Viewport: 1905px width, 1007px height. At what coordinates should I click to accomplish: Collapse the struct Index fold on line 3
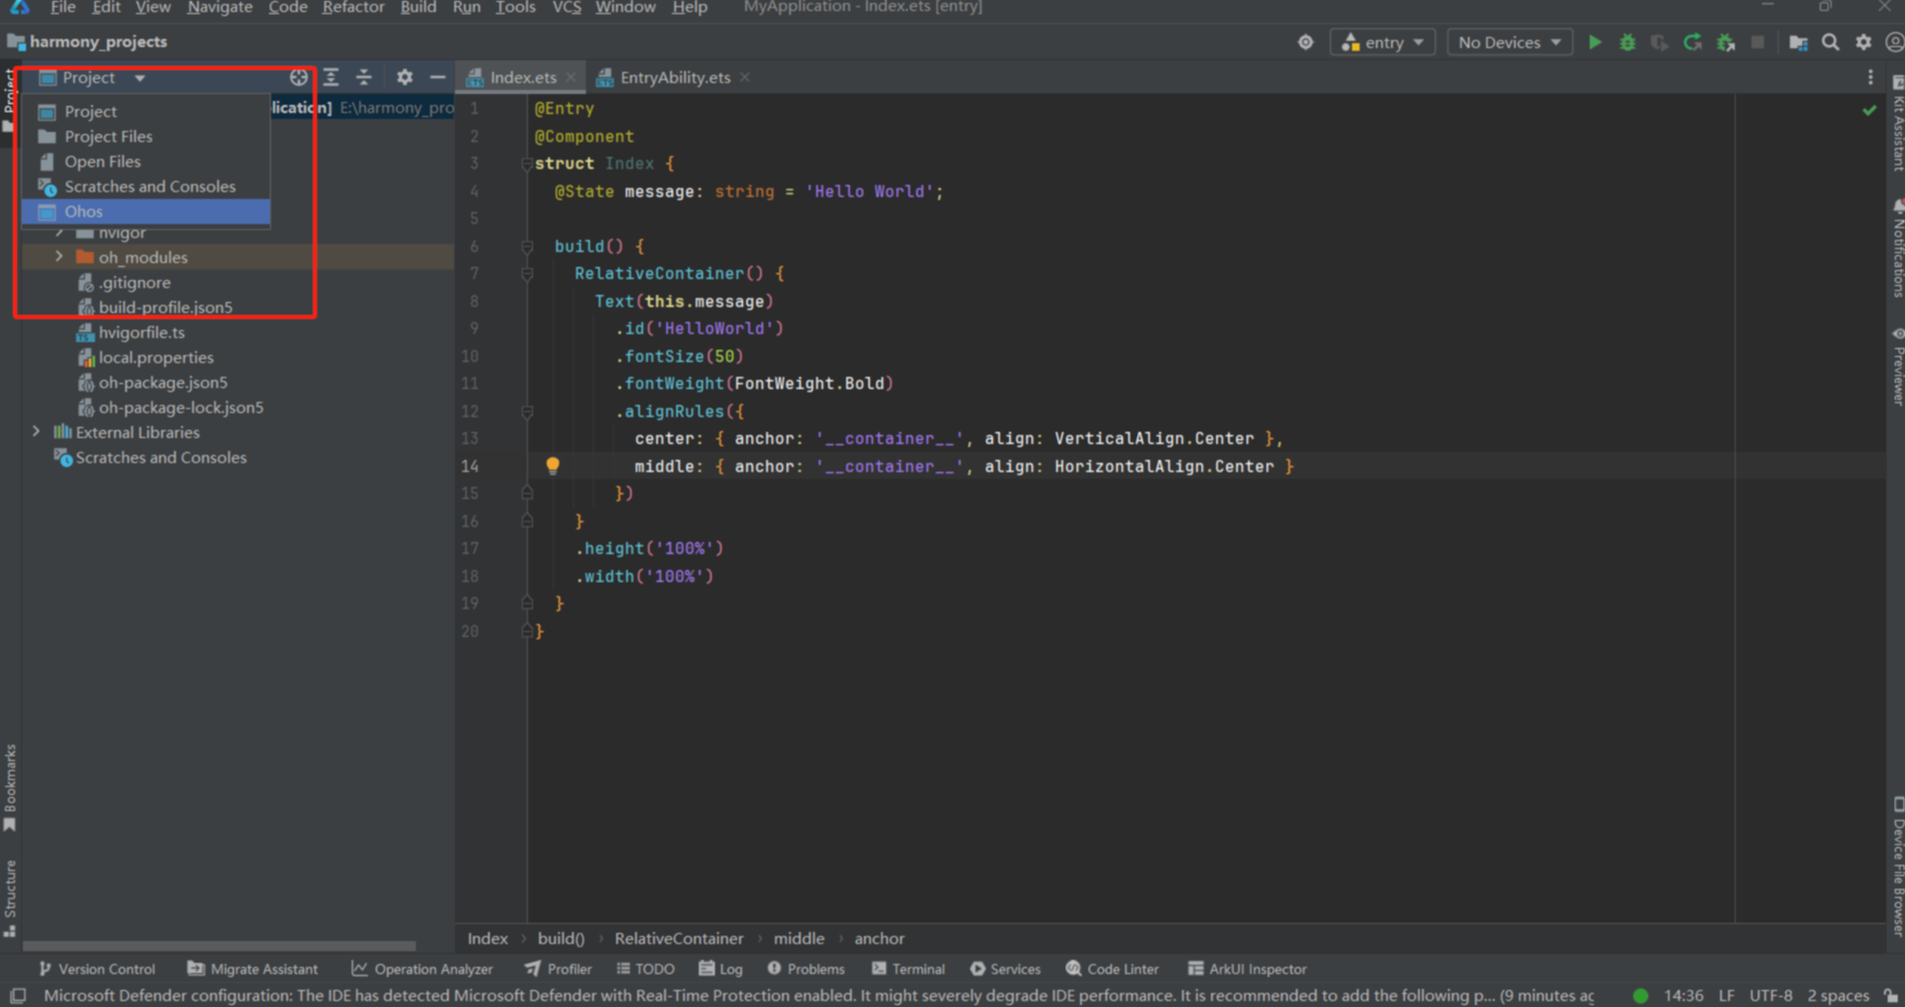coord(526,163)
